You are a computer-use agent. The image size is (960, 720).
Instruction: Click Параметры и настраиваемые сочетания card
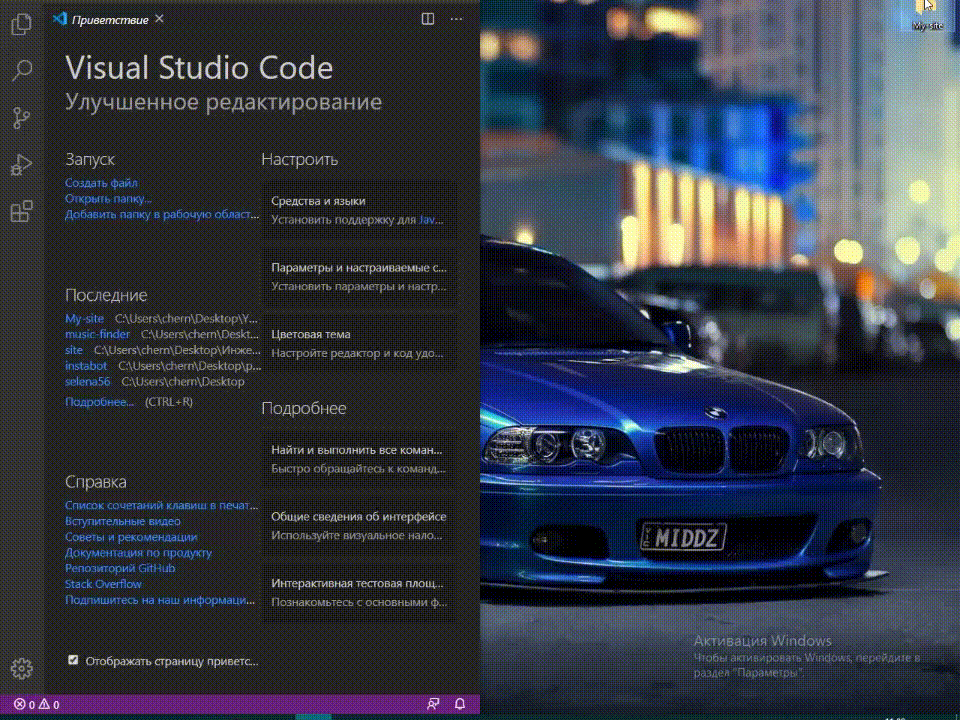[360, 277]
